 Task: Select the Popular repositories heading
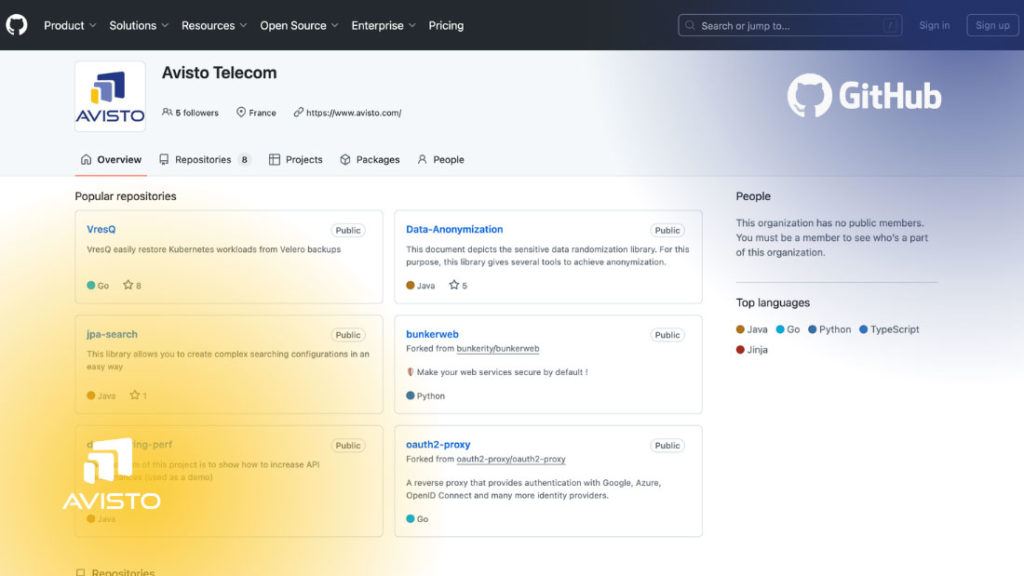pyautogui.click(x=125, y=196)
